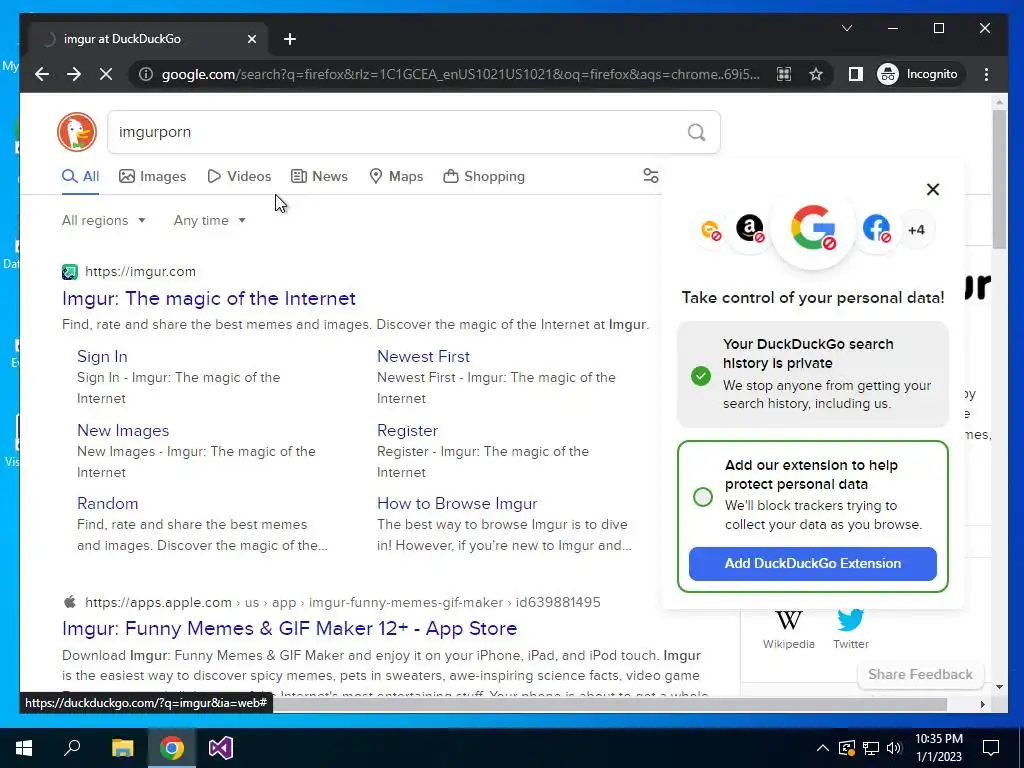Close the imgur at DuckDuckGo tab
The image size is (1024, 768).
[x=251, y=39]
